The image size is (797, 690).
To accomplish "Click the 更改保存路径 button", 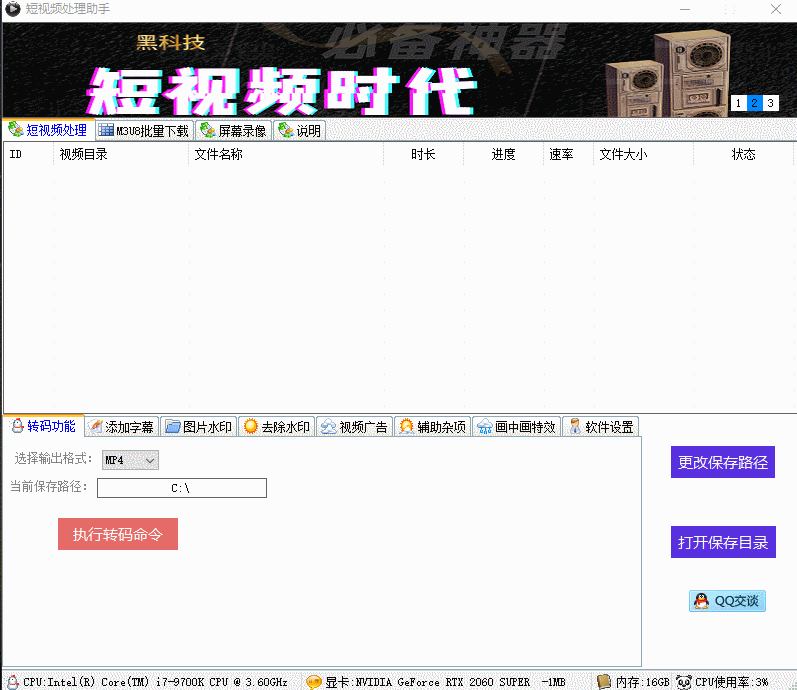I will [723, 462].
